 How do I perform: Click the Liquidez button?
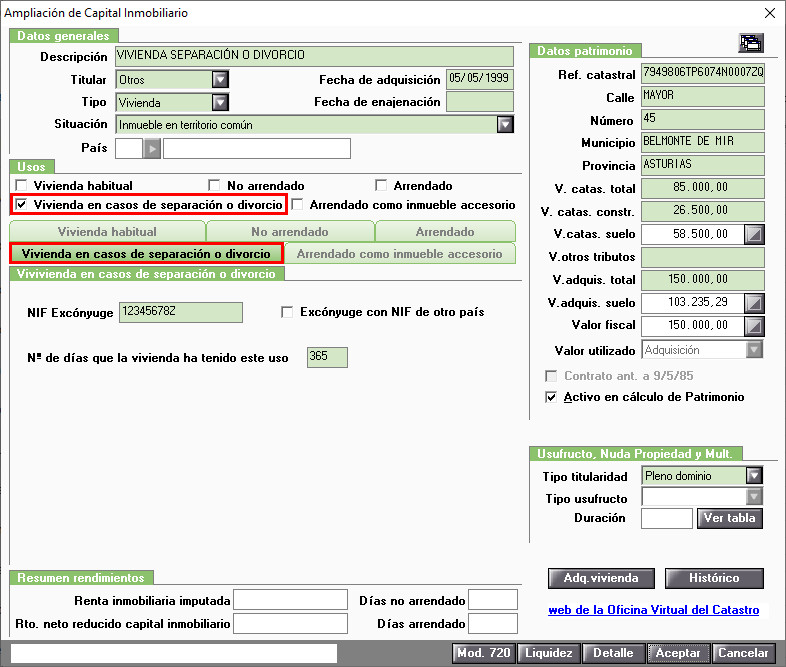click(x=548, y=653)
